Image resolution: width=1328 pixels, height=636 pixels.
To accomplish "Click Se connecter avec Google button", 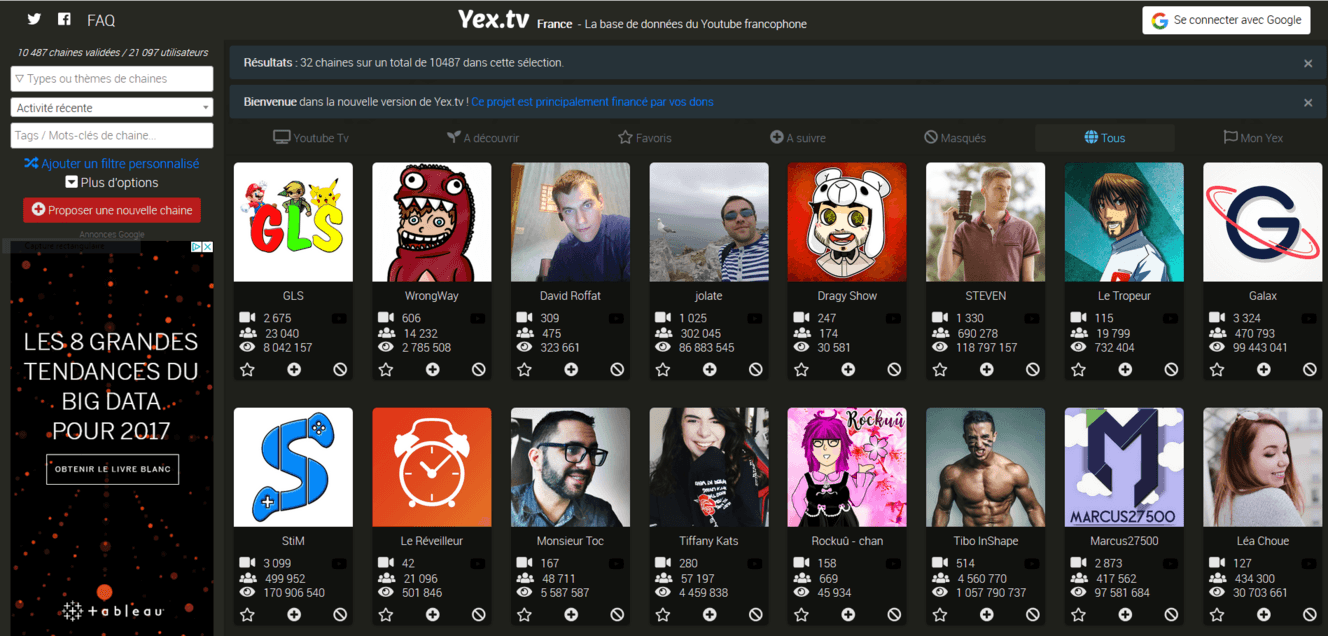I will (x=1227, y=20).
